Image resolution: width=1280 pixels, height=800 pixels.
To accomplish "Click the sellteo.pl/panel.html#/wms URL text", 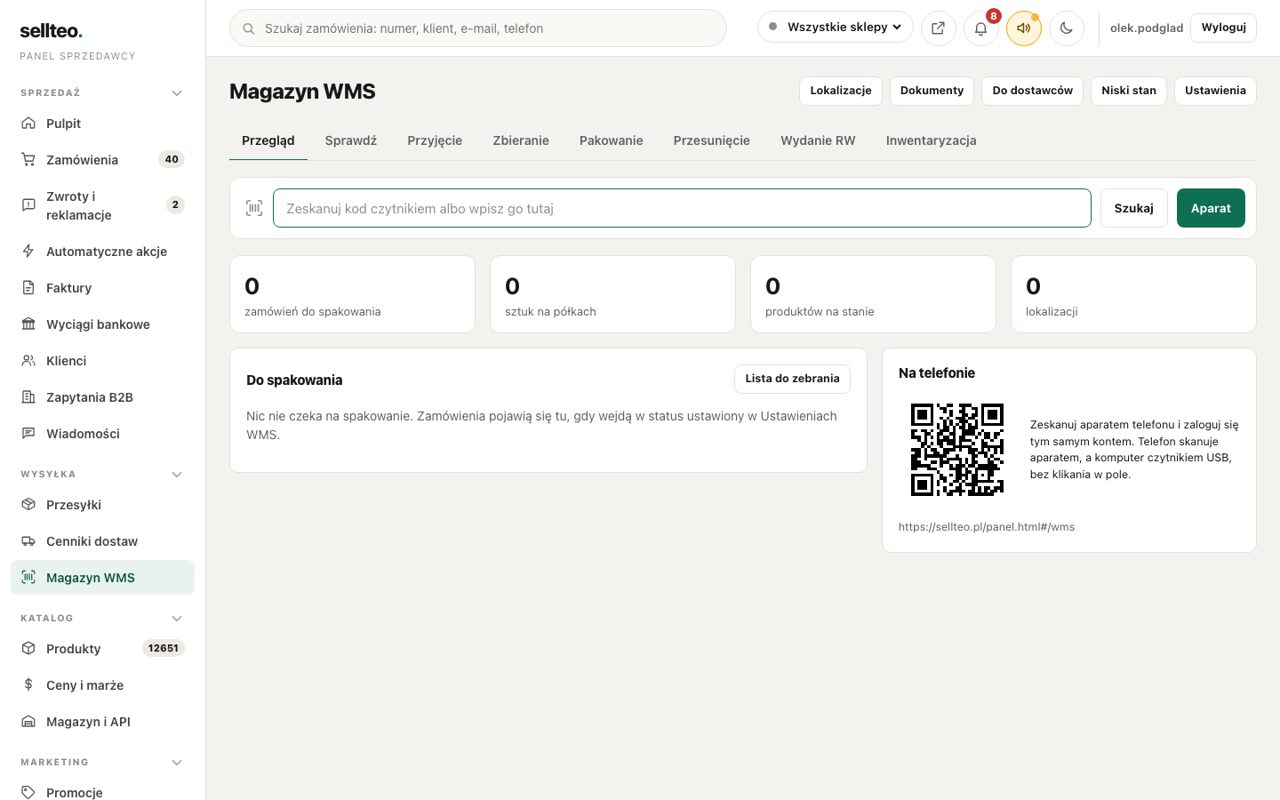I will coord(987,527).
